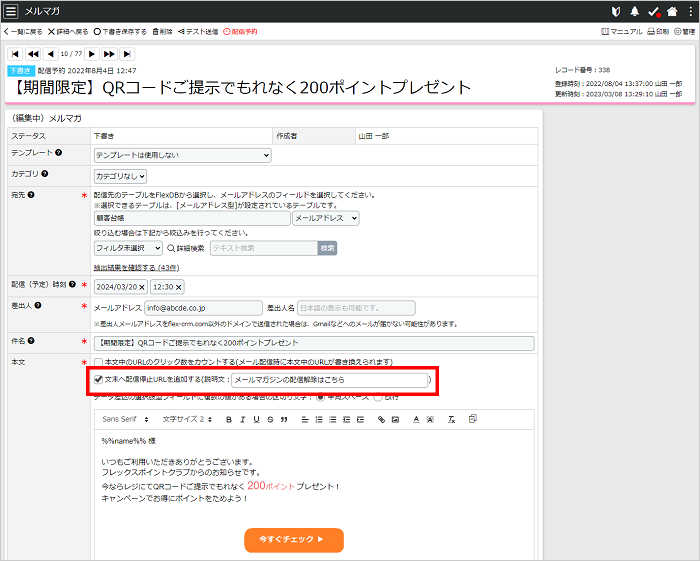Image resolution: width=700 pixels, height=561 pixels.
Task: Clear the 2024/03/20 delivery date
Action: [x=142, y=287]
